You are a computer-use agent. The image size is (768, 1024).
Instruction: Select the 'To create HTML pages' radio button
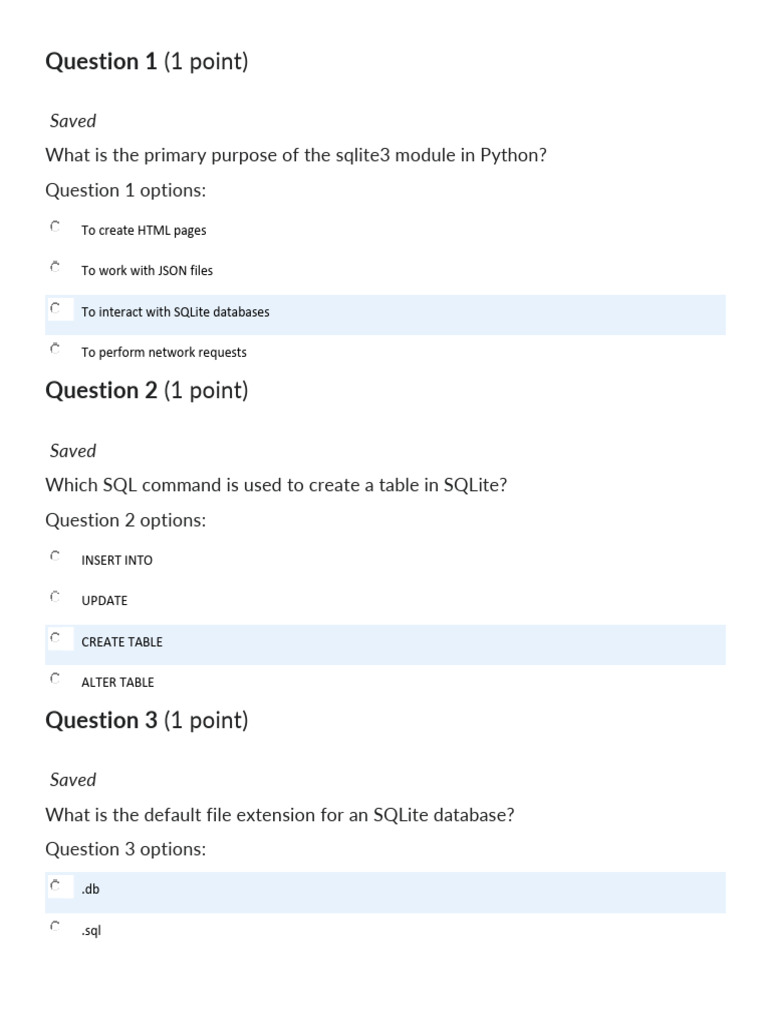(x=55, y=227)
